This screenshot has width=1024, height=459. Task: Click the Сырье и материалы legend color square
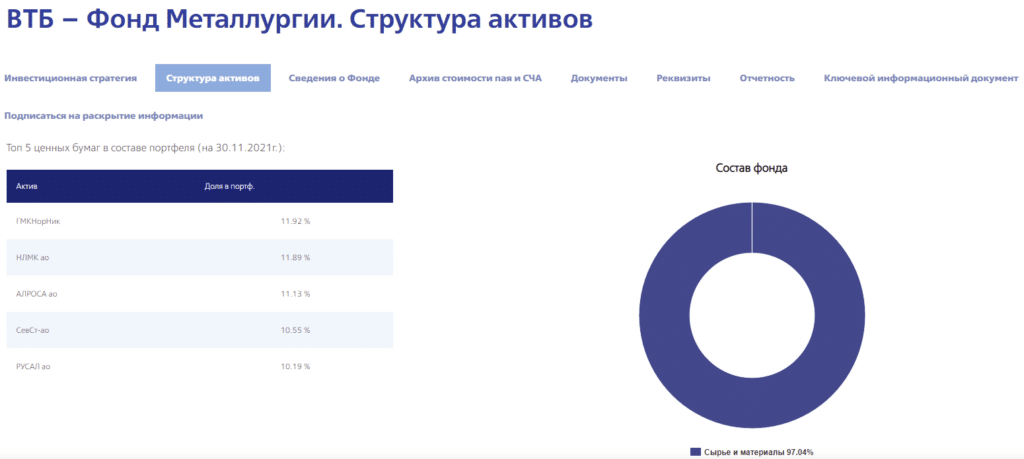point(696,452)
